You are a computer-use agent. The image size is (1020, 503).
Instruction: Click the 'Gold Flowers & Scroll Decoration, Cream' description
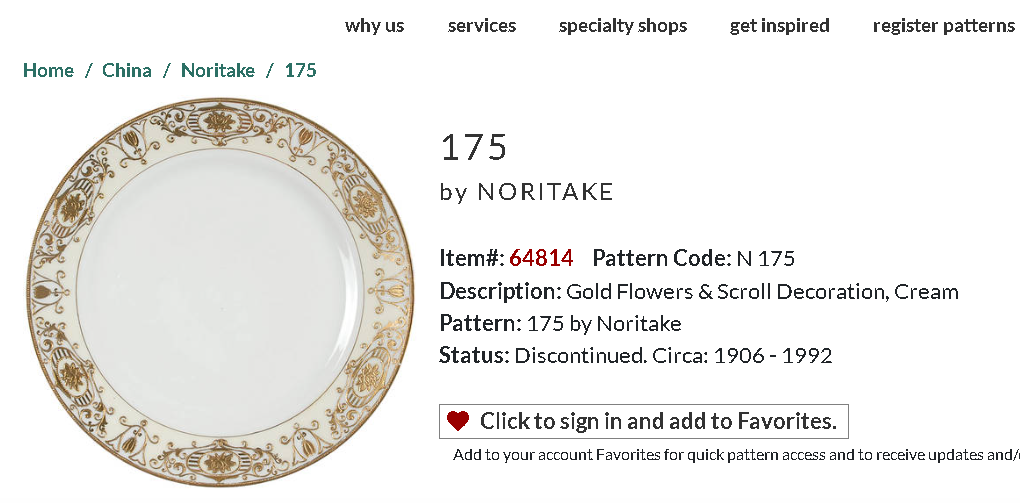pos(762,292)
